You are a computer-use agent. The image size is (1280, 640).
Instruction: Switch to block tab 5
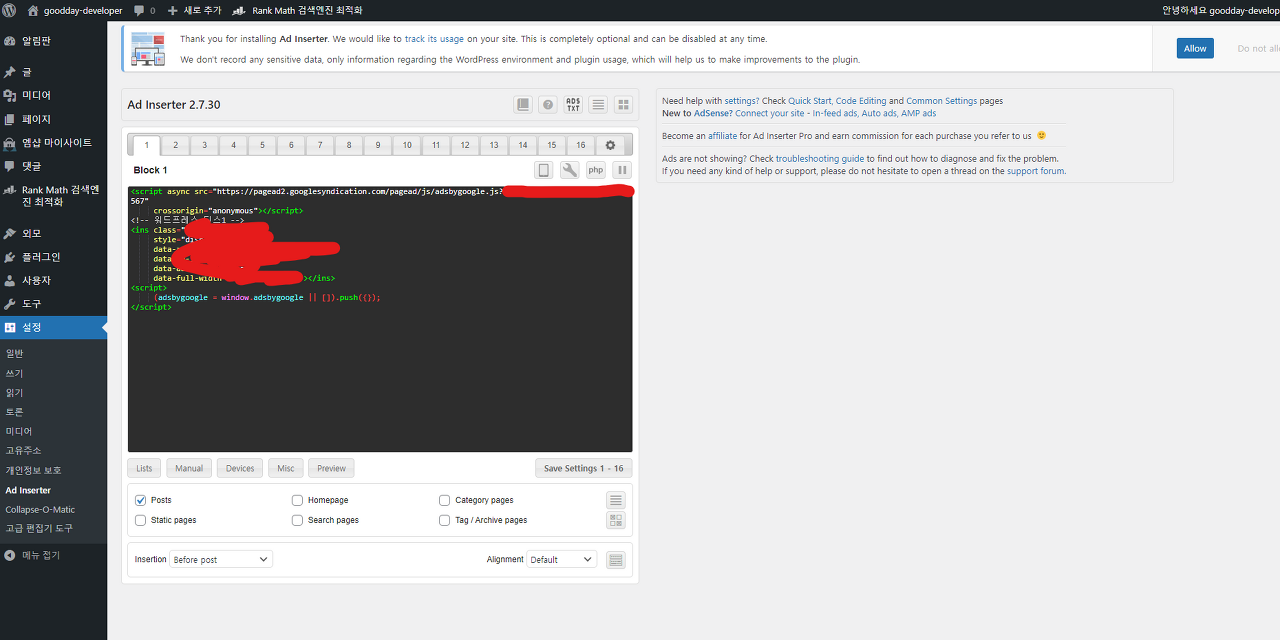(262, 145)
